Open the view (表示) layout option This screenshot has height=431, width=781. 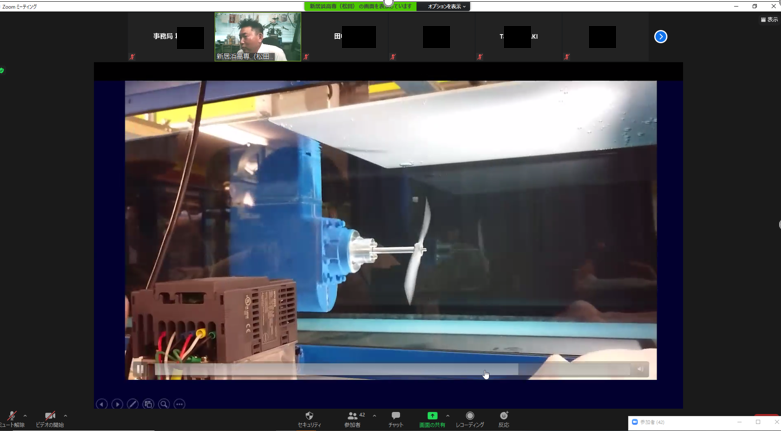(x=769, y=19)
